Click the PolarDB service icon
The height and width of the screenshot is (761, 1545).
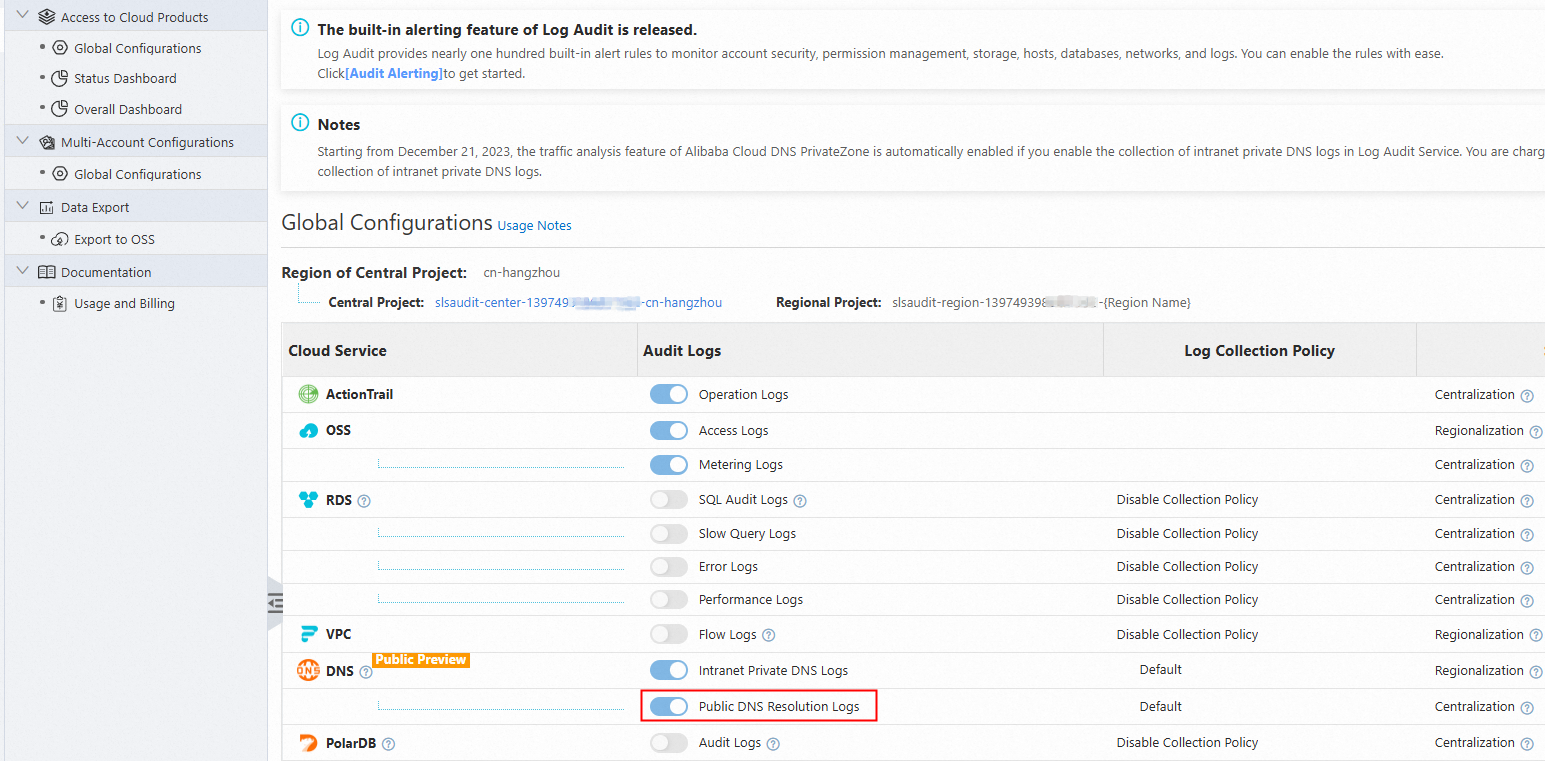coord(307,742)
